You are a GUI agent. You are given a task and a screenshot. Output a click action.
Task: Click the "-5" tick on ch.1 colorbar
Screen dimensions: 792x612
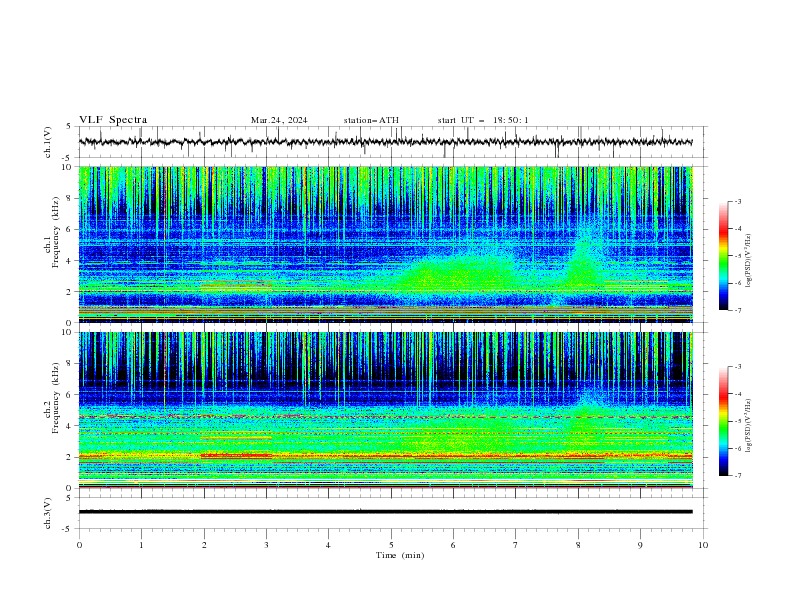[737, 256]
